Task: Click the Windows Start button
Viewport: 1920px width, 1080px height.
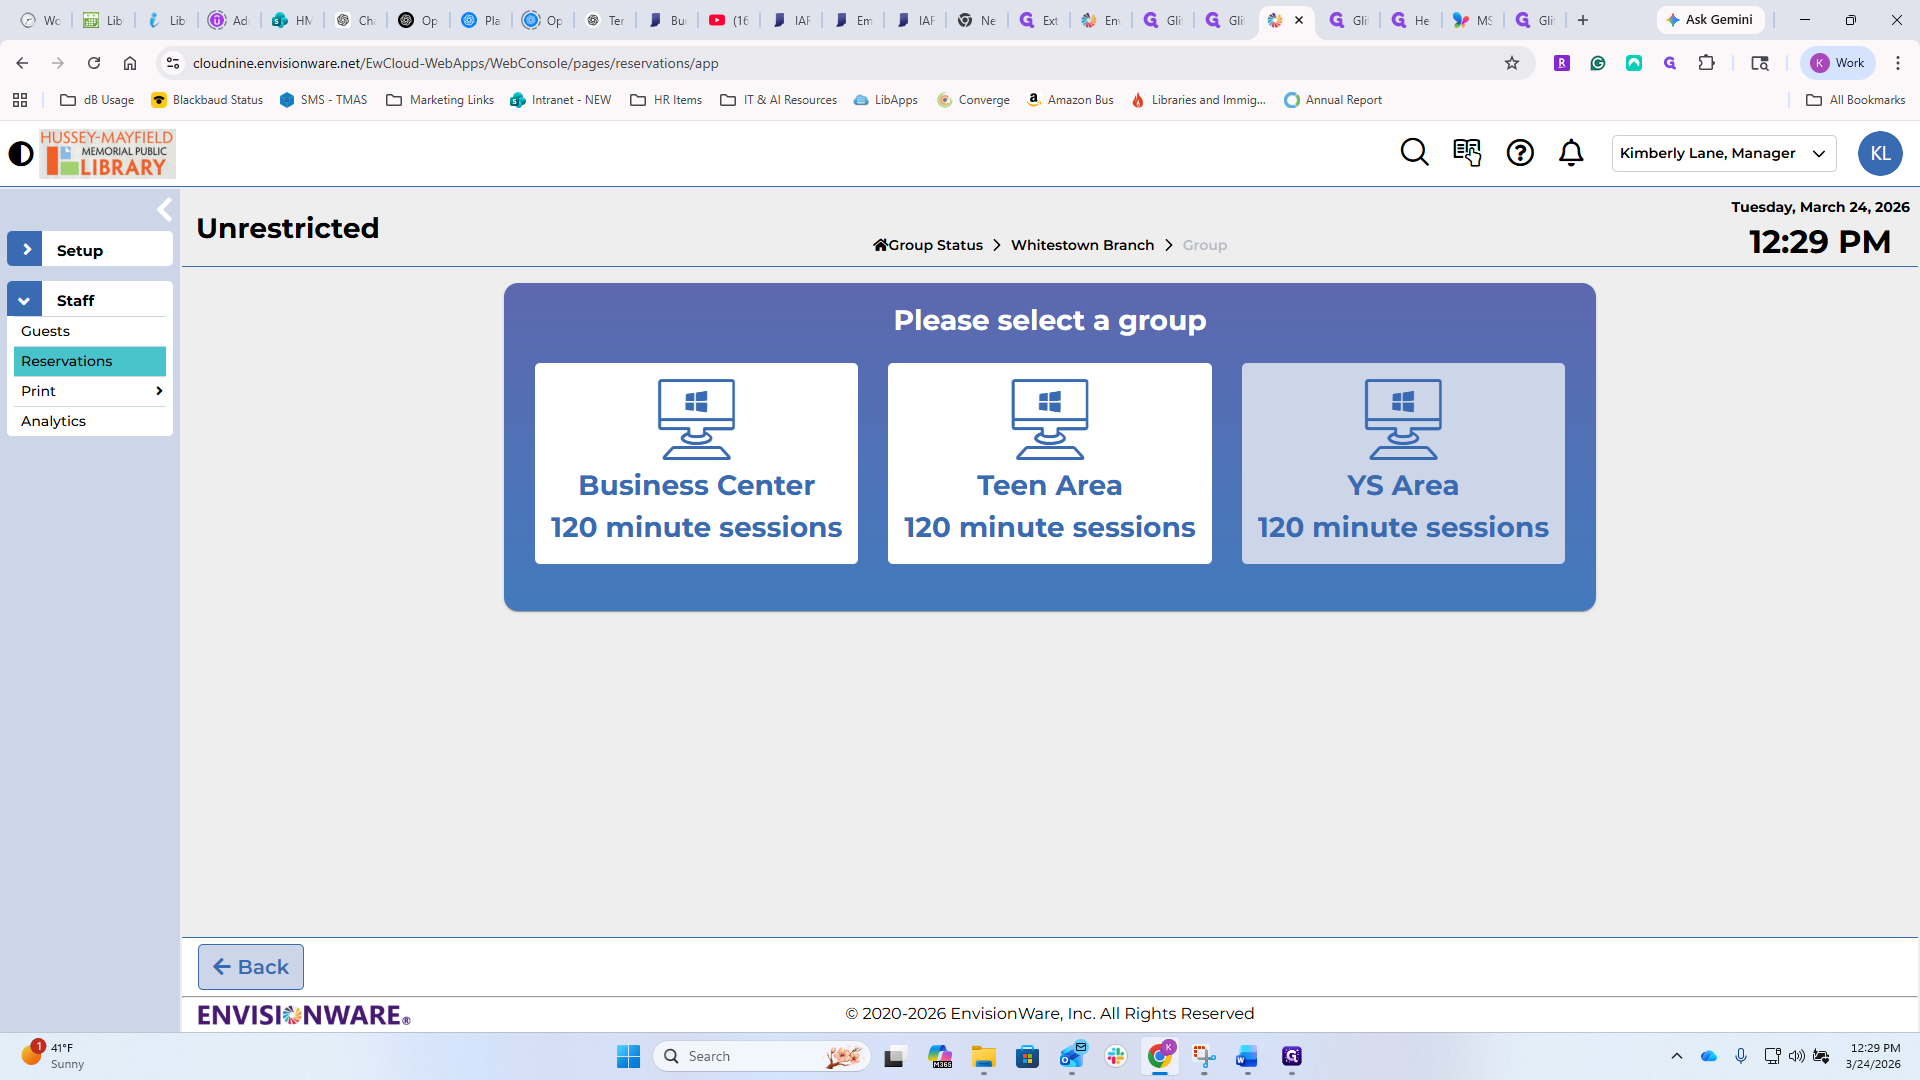Action: coord(628,1056)
